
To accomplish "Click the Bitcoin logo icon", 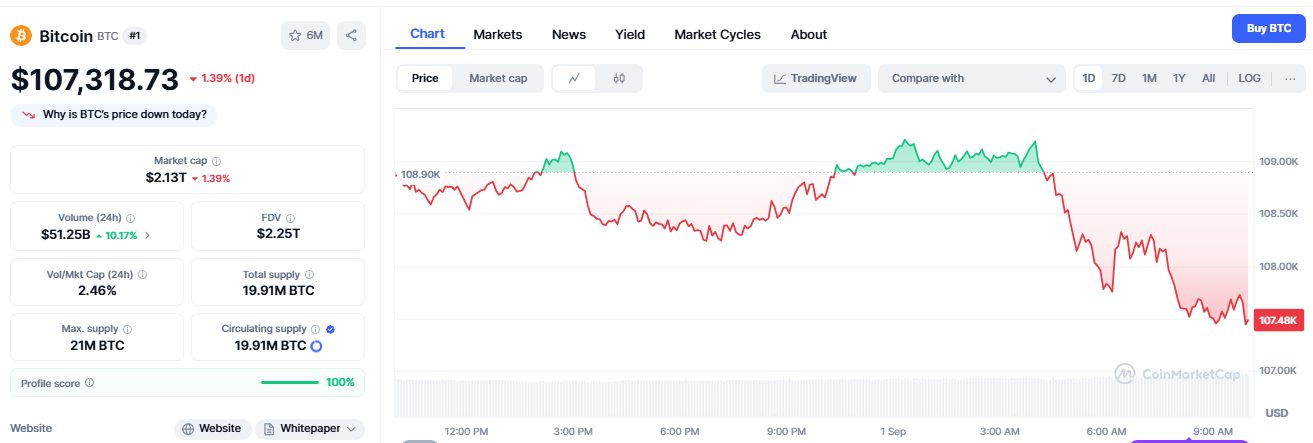I will coord(21,35).
